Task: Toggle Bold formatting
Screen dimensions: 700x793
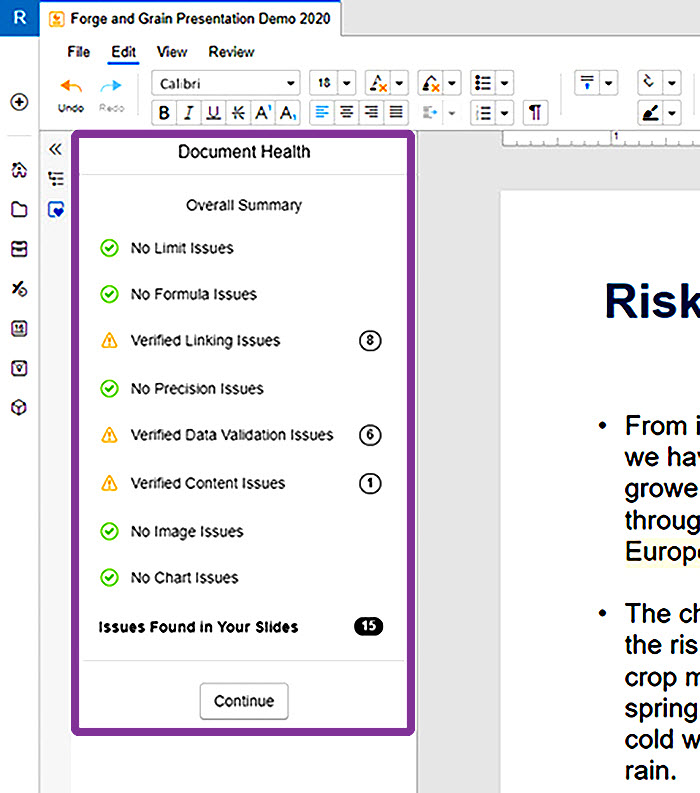Action: pos(164,112)
